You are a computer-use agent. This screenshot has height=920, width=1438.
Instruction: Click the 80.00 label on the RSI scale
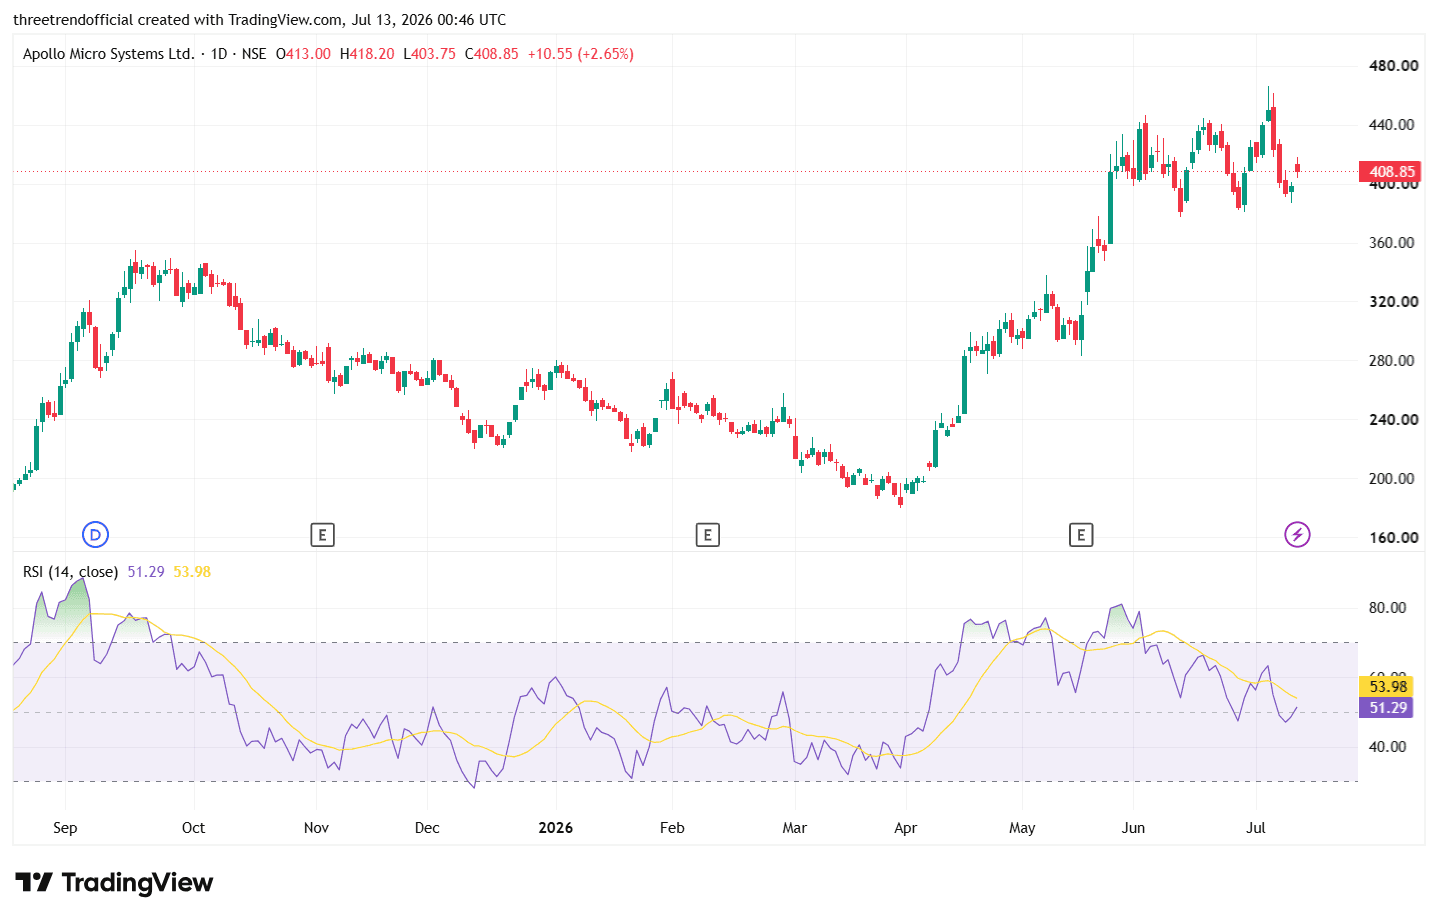pyautogui.click(x=1388, y=608)
